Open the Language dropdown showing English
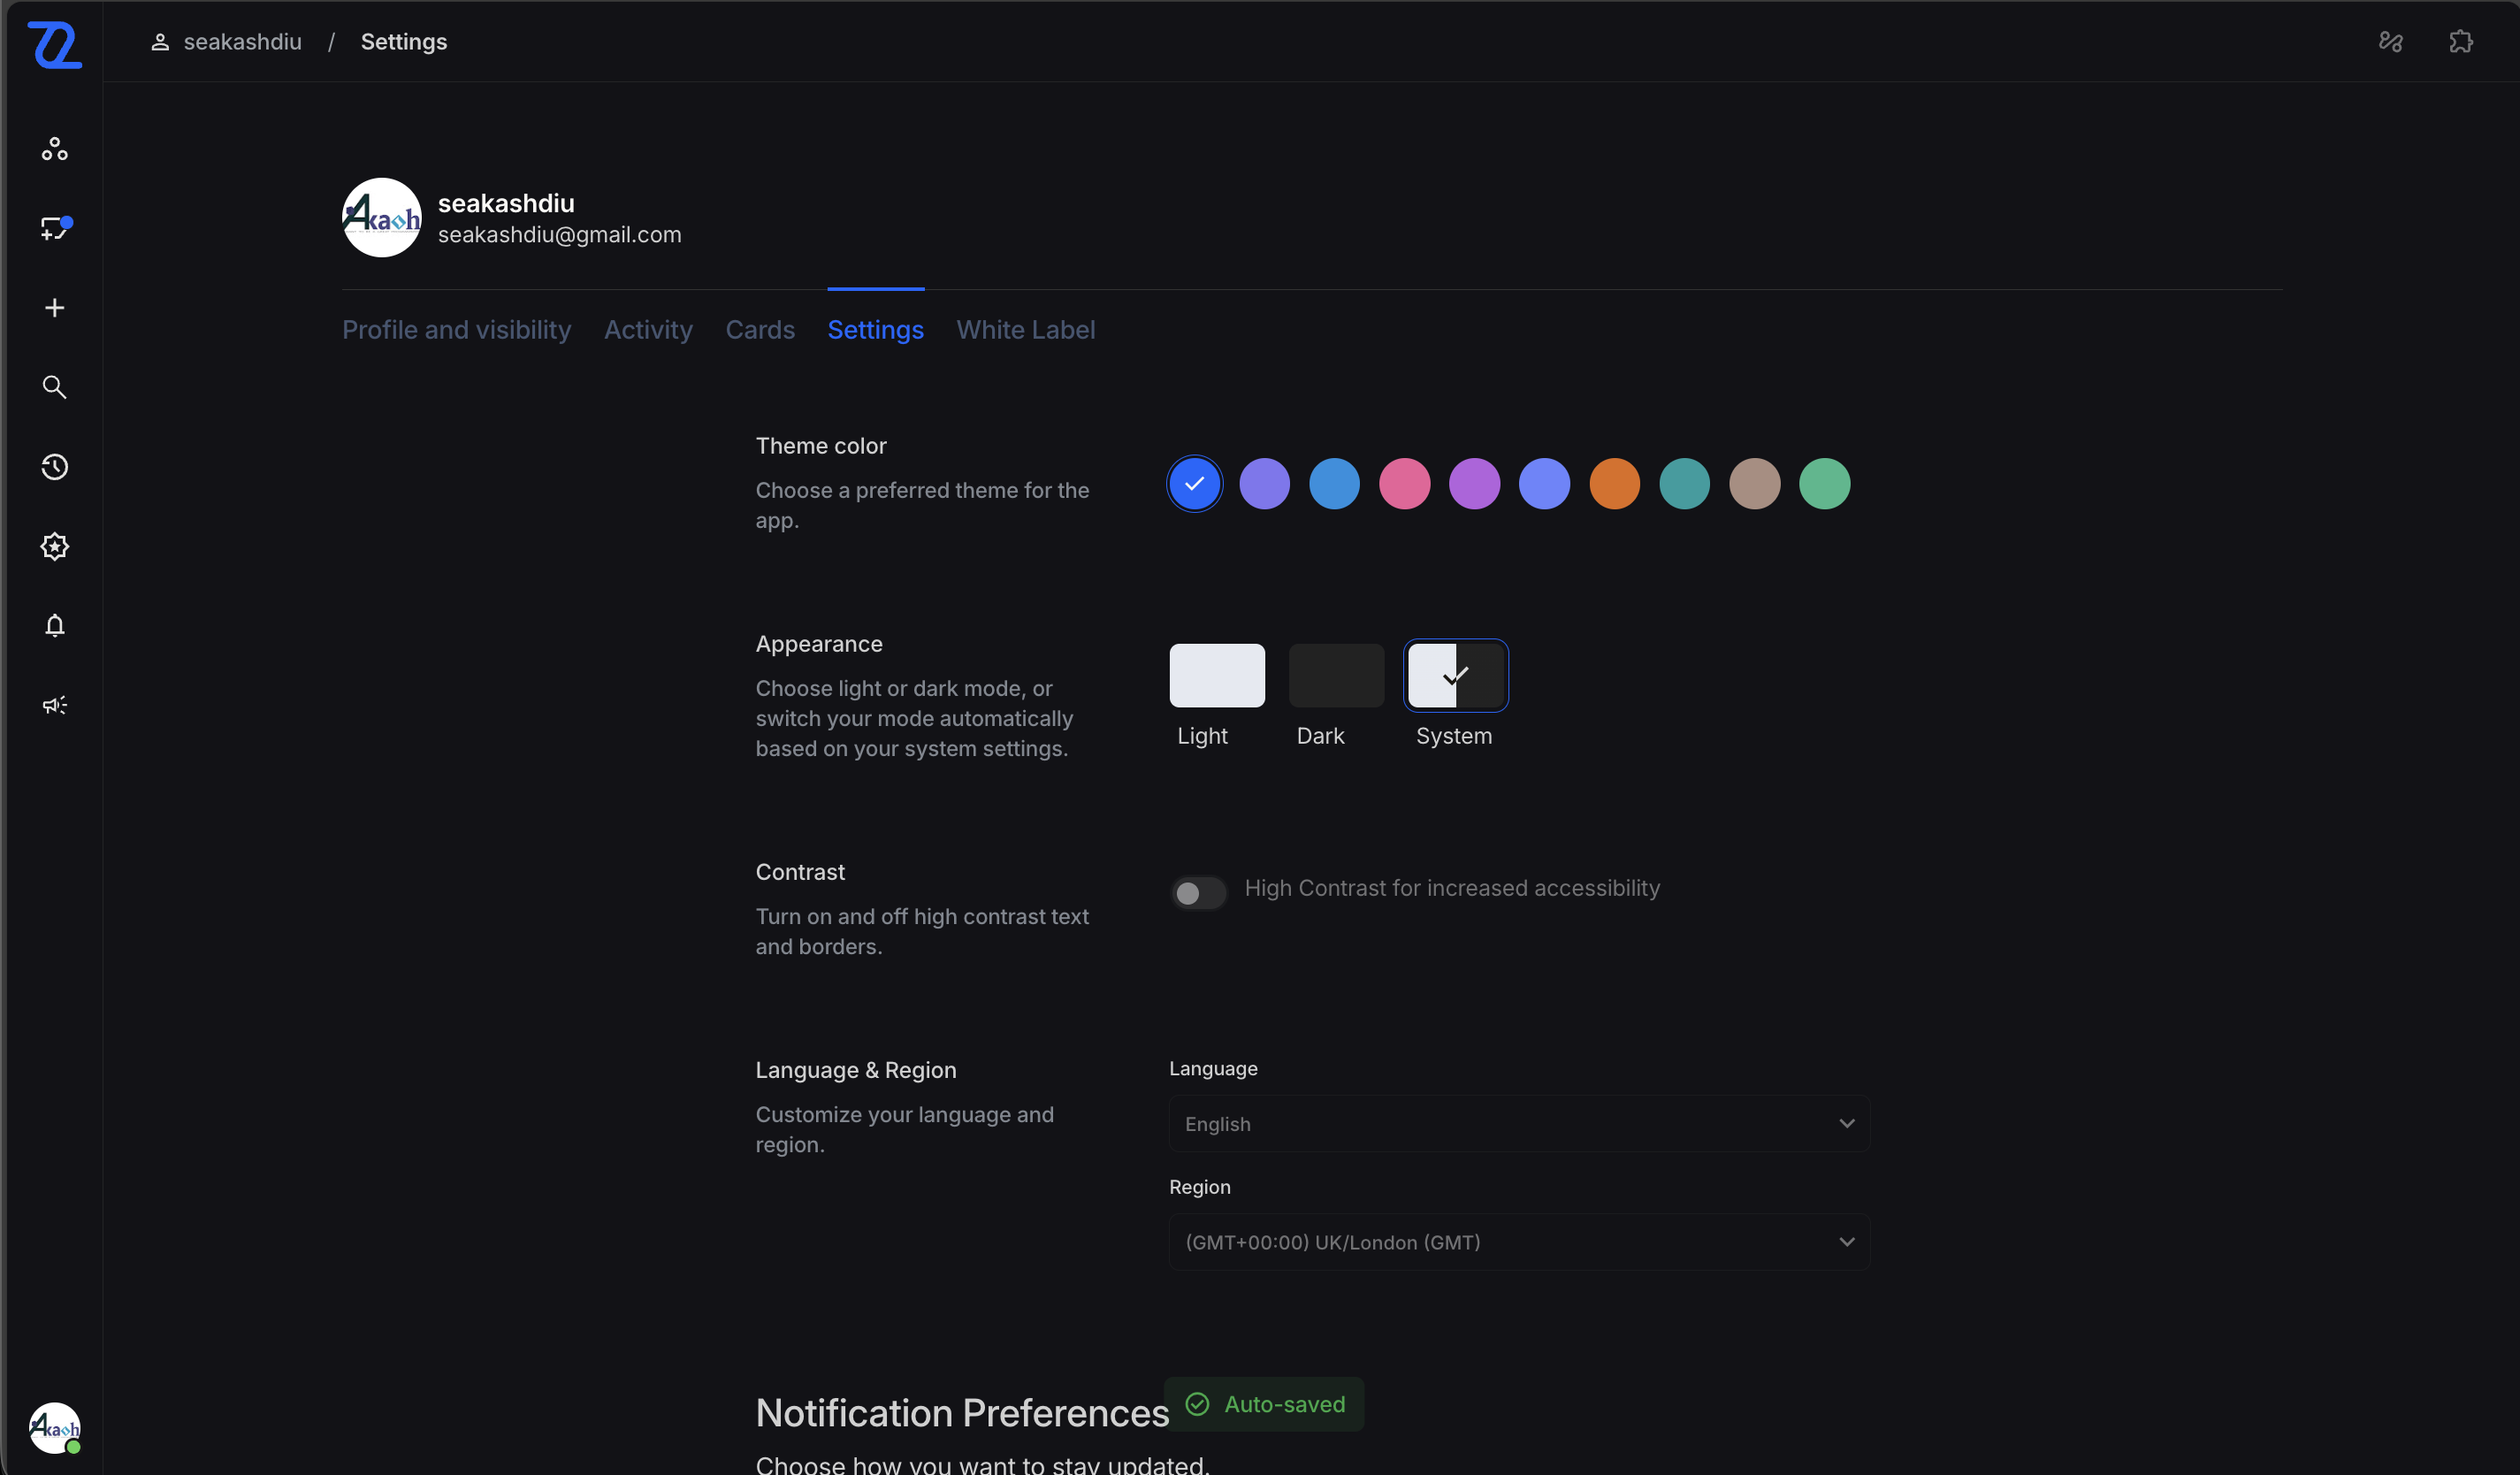Viewport: 2520px width, 1475px height. click(1518, 1124)
